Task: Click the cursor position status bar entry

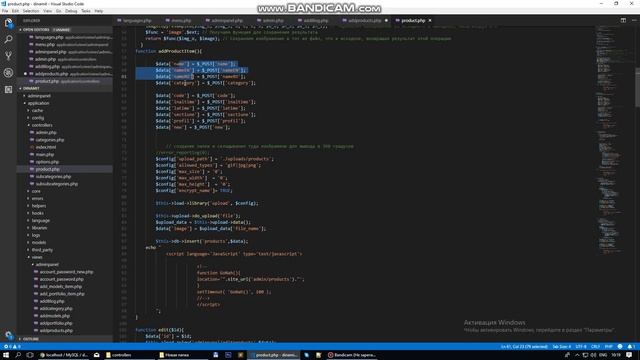Action: point(524,347)
